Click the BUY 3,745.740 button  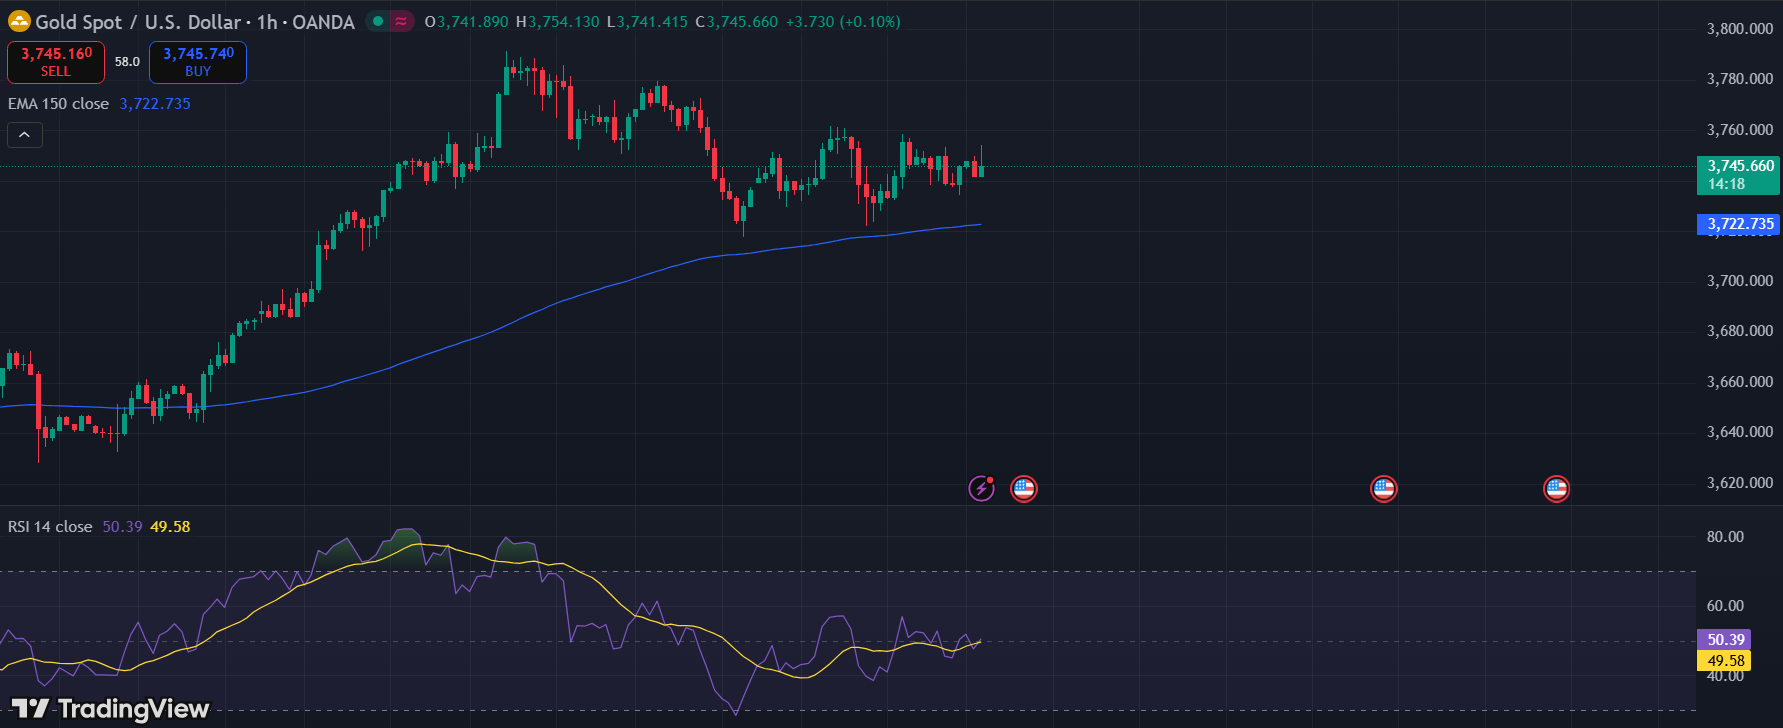pos(198,62)
